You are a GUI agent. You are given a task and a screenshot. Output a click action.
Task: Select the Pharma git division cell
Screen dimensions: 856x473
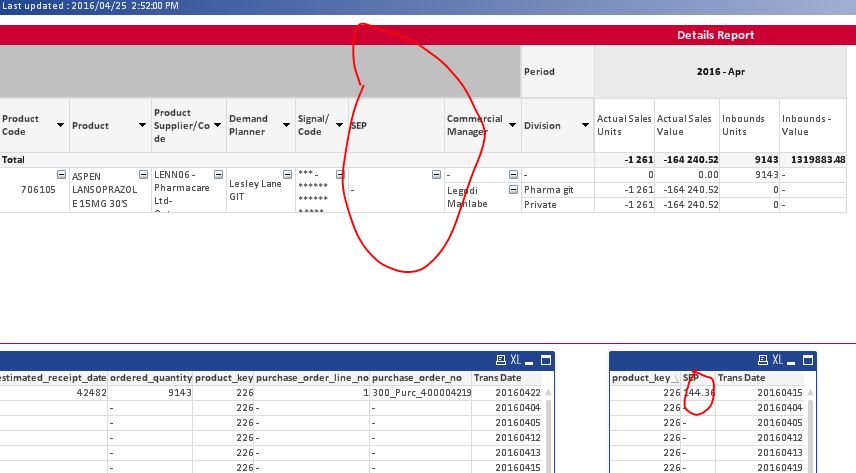557,190
